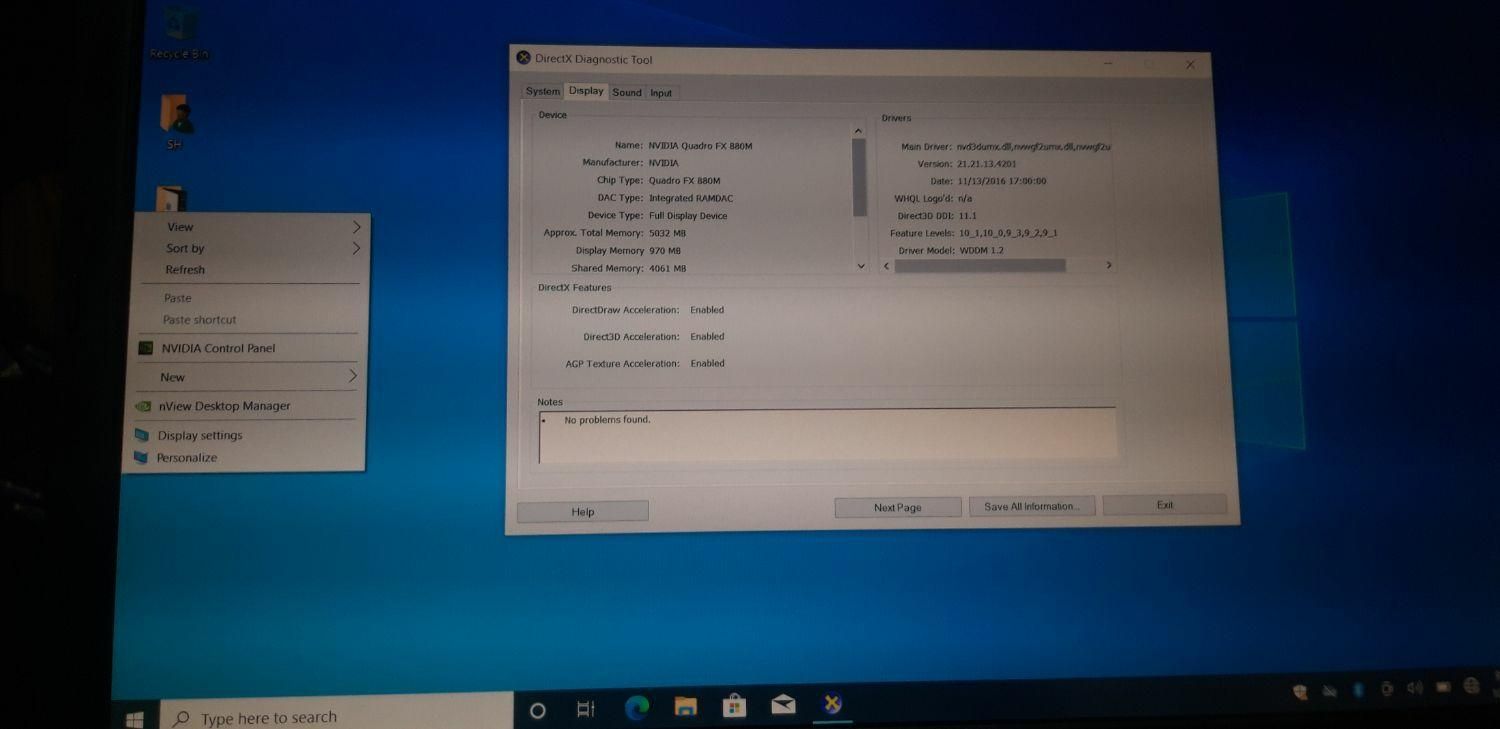Click Drivers scroll left arrow

pyautogui.click(x=886, y=266)
